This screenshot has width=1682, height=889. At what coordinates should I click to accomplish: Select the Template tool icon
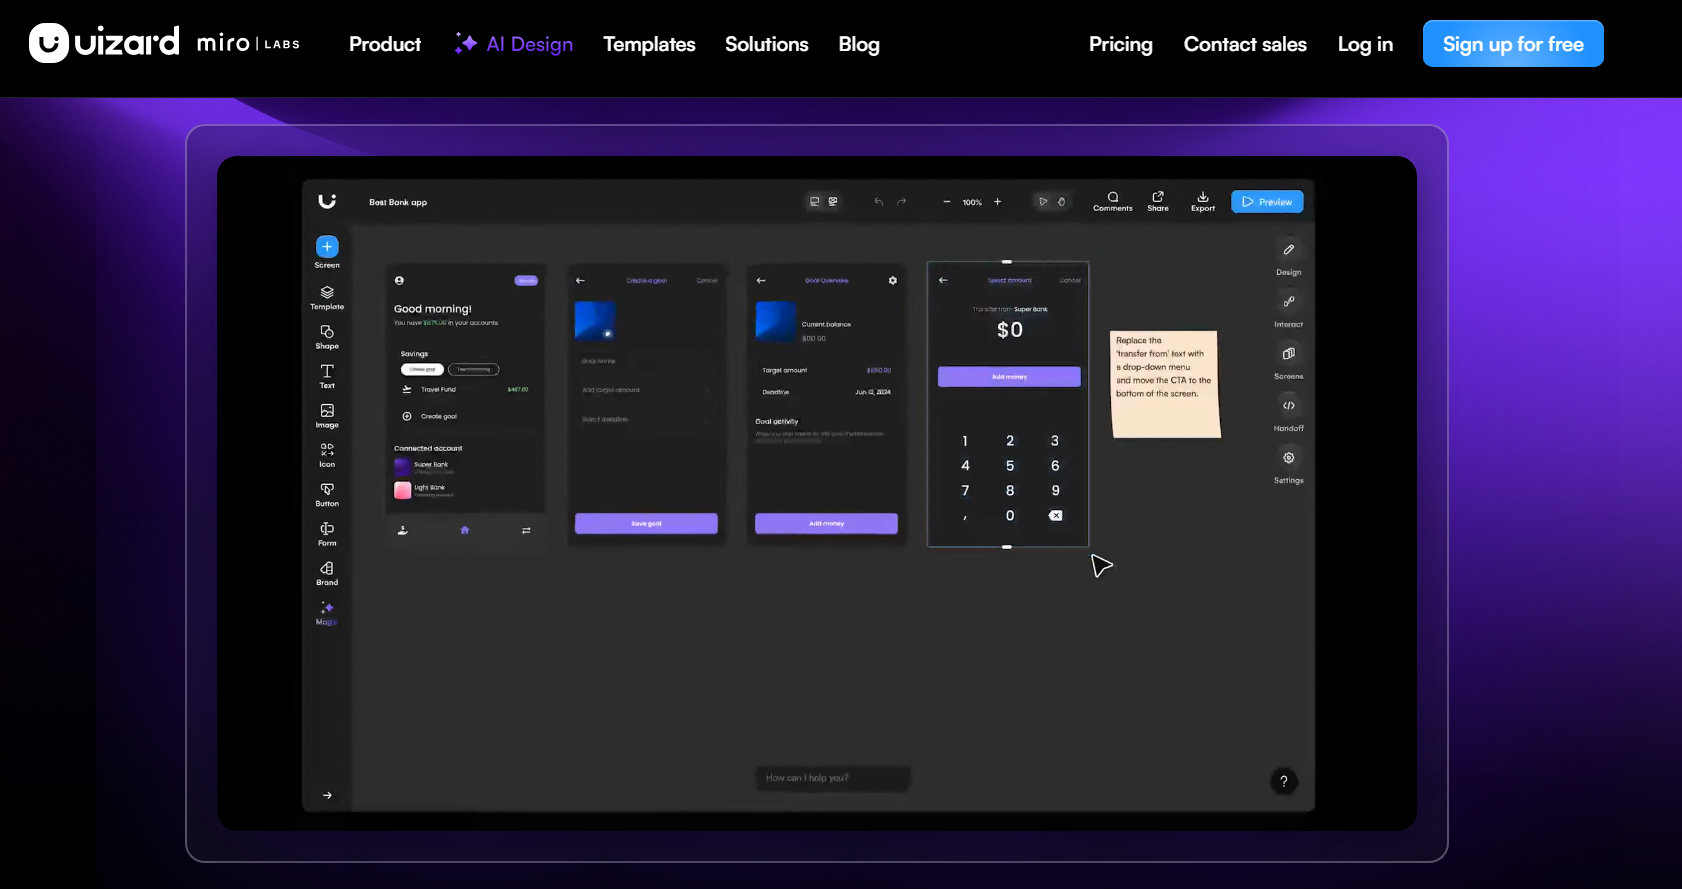(327, 293)
